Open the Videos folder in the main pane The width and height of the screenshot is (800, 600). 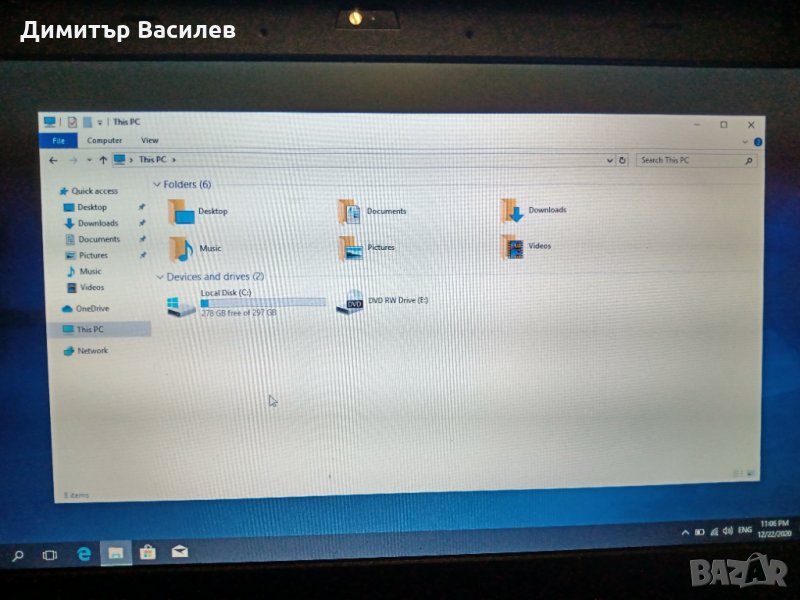tap(512, 247)
